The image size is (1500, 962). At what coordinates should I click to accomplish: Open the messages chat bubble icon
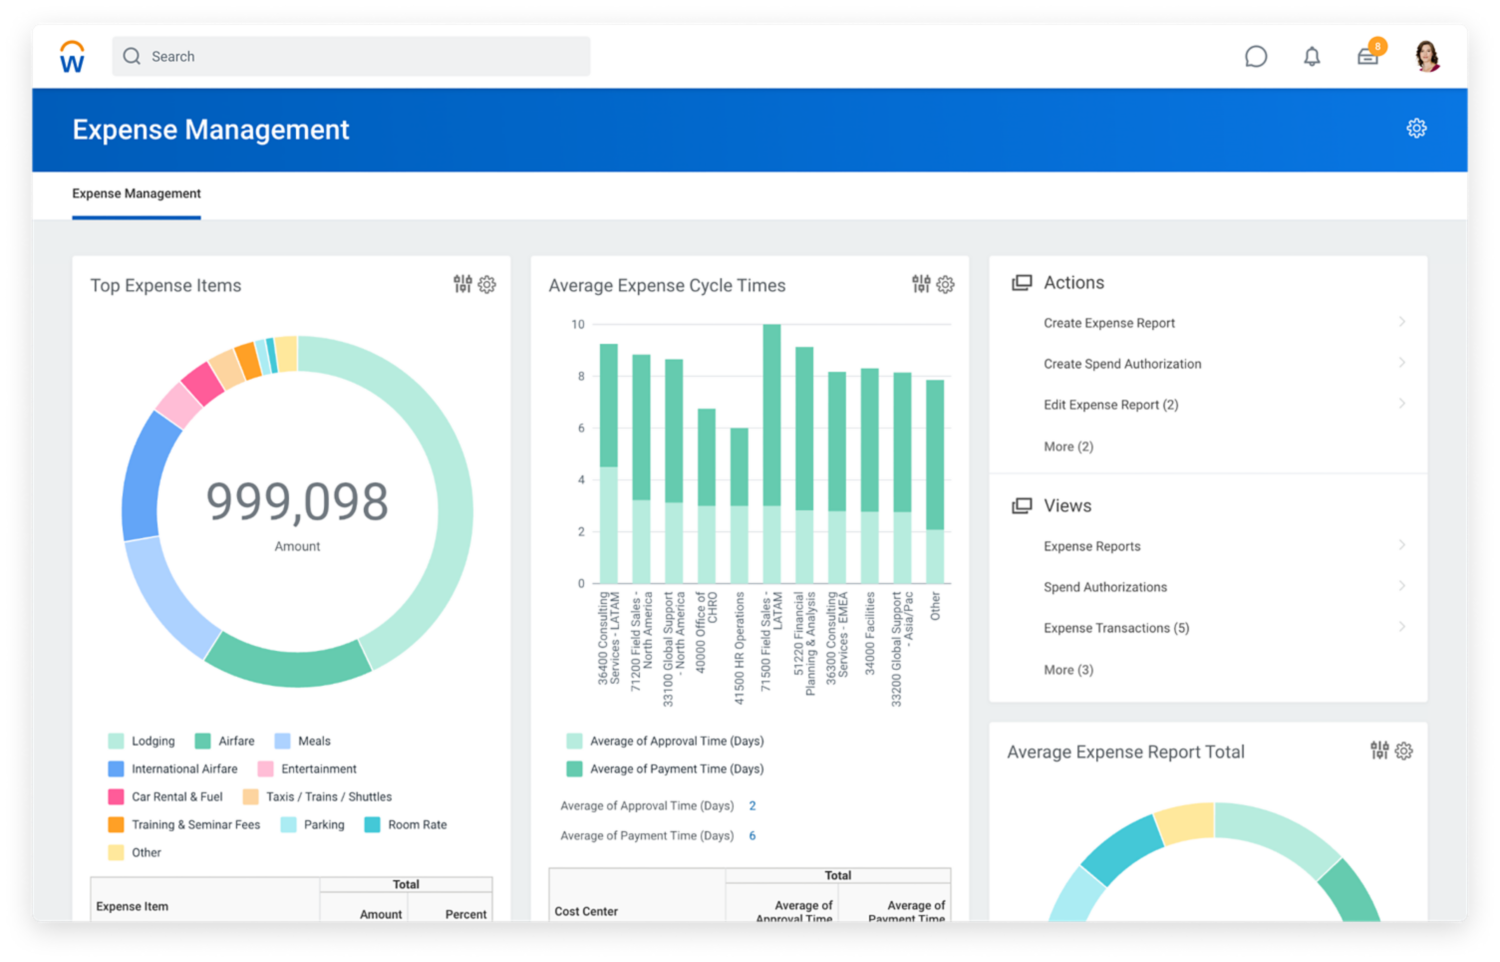(x=1257, y=56)
